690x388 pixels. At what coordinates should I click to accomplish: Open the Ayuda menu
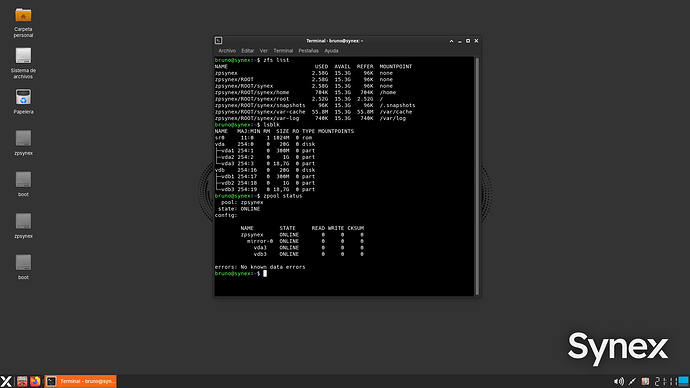[x=331, y=51]
